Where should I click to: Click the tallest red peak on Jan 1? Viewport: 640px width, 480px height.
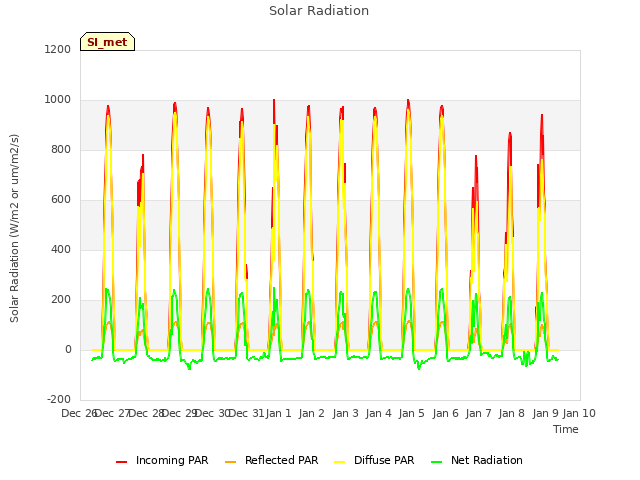[274, 101]
